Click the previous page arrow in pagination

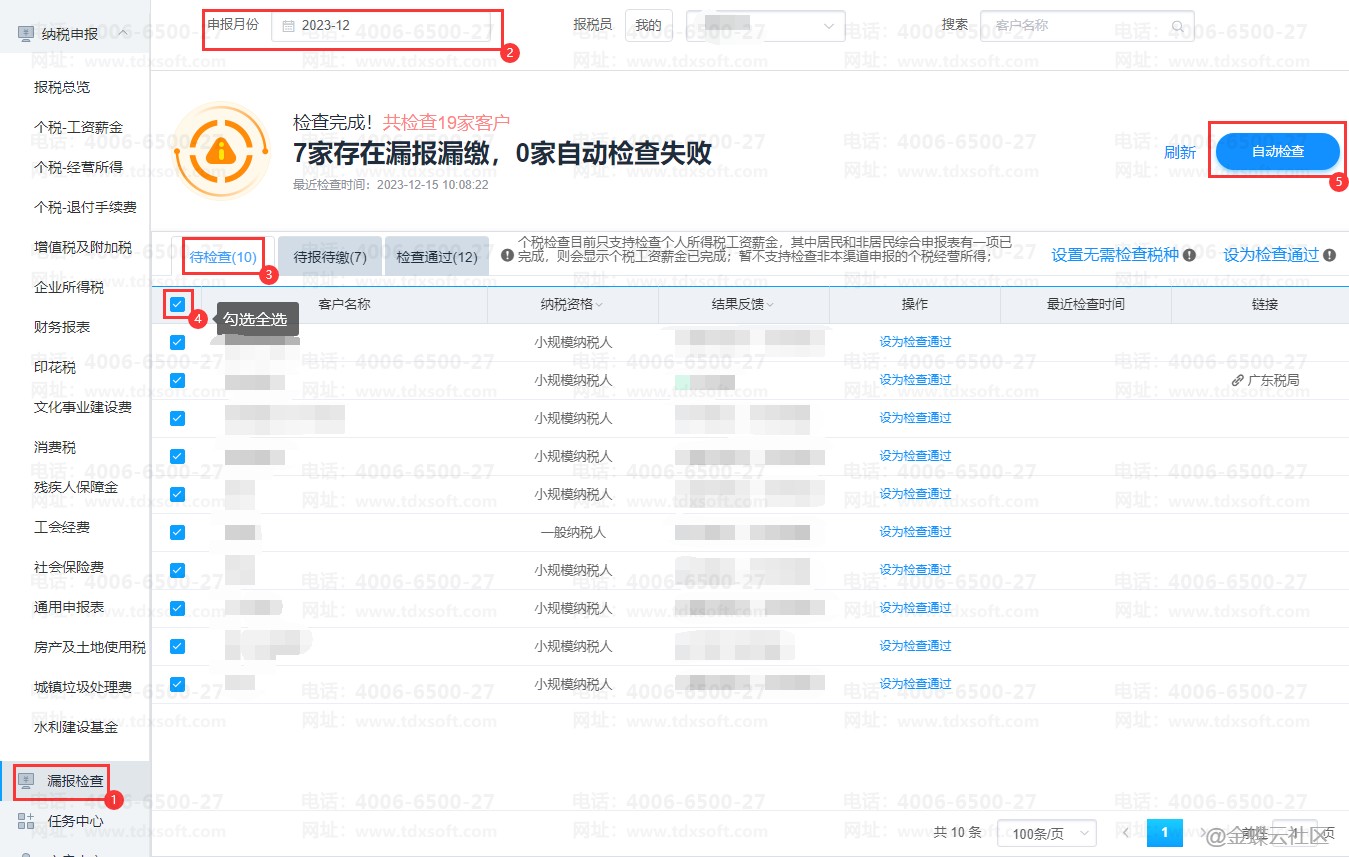click(x=1126, y=832)
